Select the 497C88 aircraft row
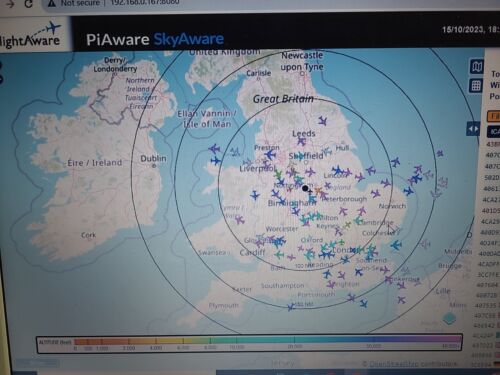Image resolution: width=500 pixels, height=375 pixels. pos(487,315)
